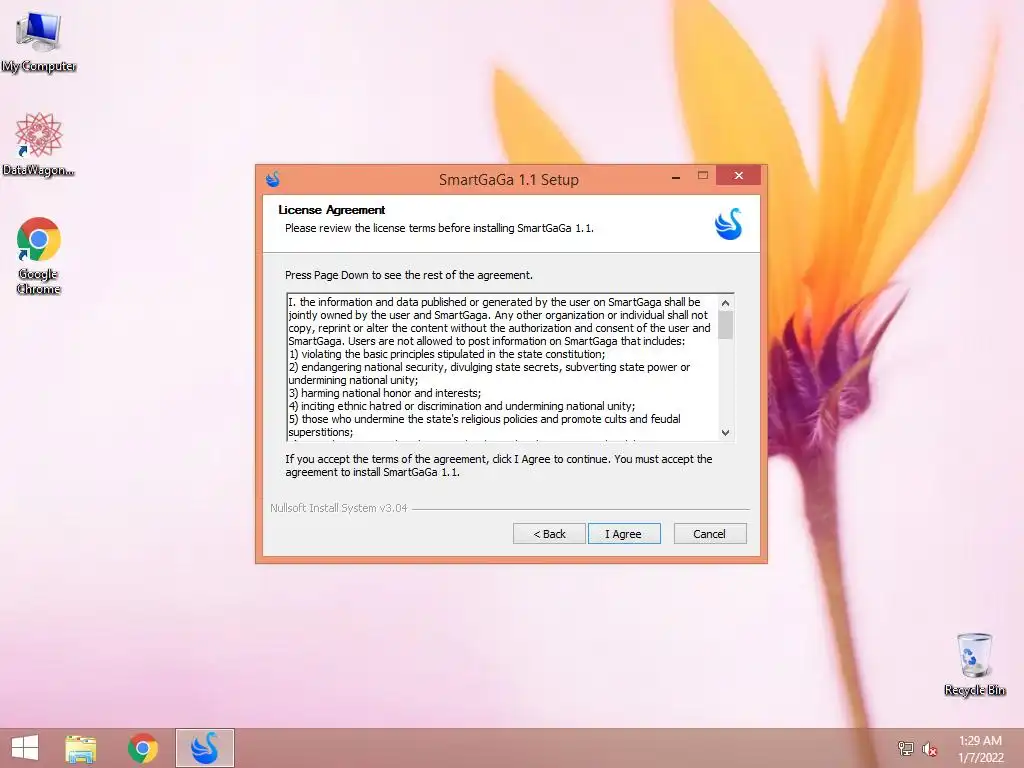
Task: Go back with the < Back button
Action: pyautogui.click(x=549, y=534)
